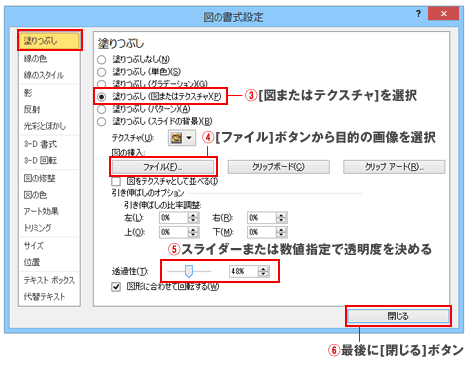Open クリップ アート(R)... button

pyautogui.click(x=394, y=167)
